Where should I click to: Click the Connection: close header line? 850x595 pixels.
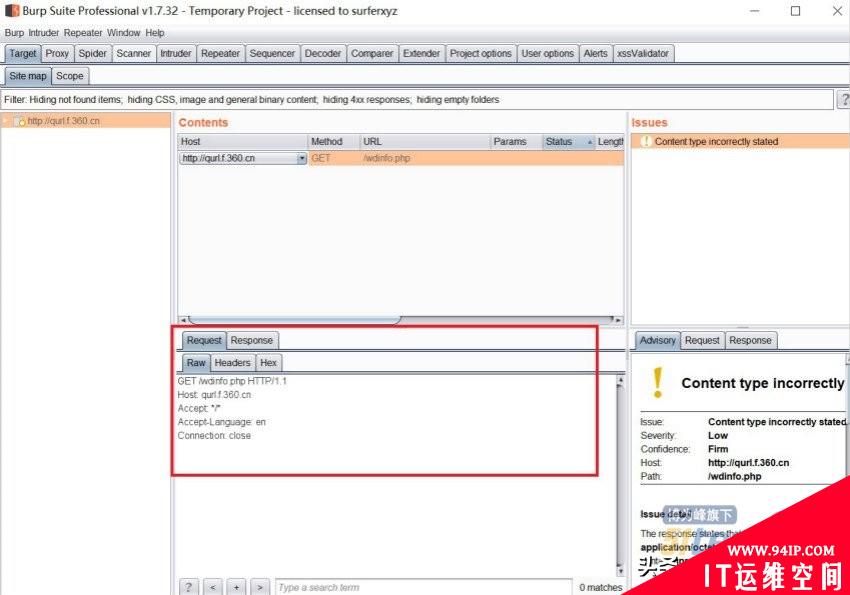(214, 436)
